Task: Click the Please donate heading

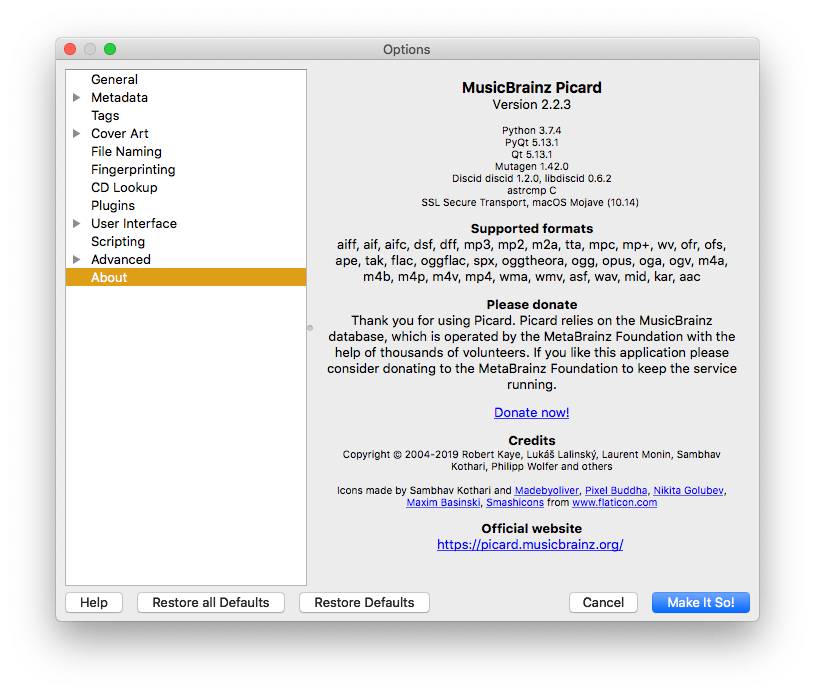Action: click(x=531, y=305)
